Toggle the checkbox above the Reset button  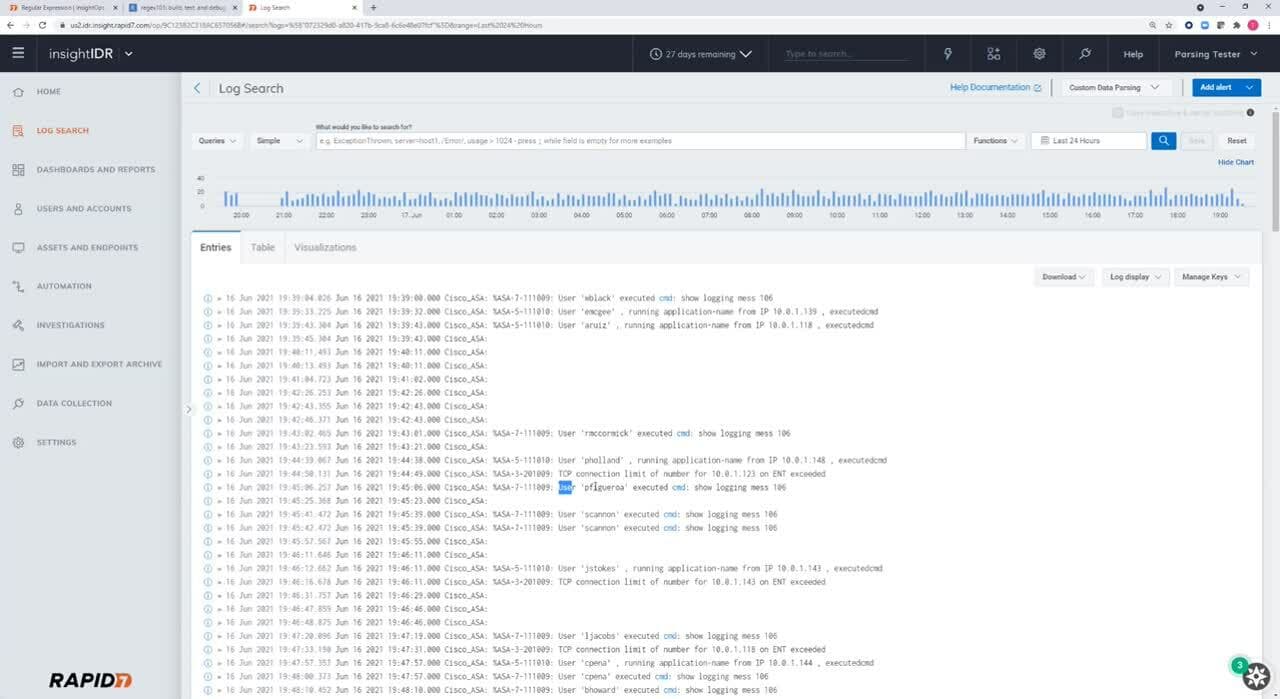(x=1118, y=113)
